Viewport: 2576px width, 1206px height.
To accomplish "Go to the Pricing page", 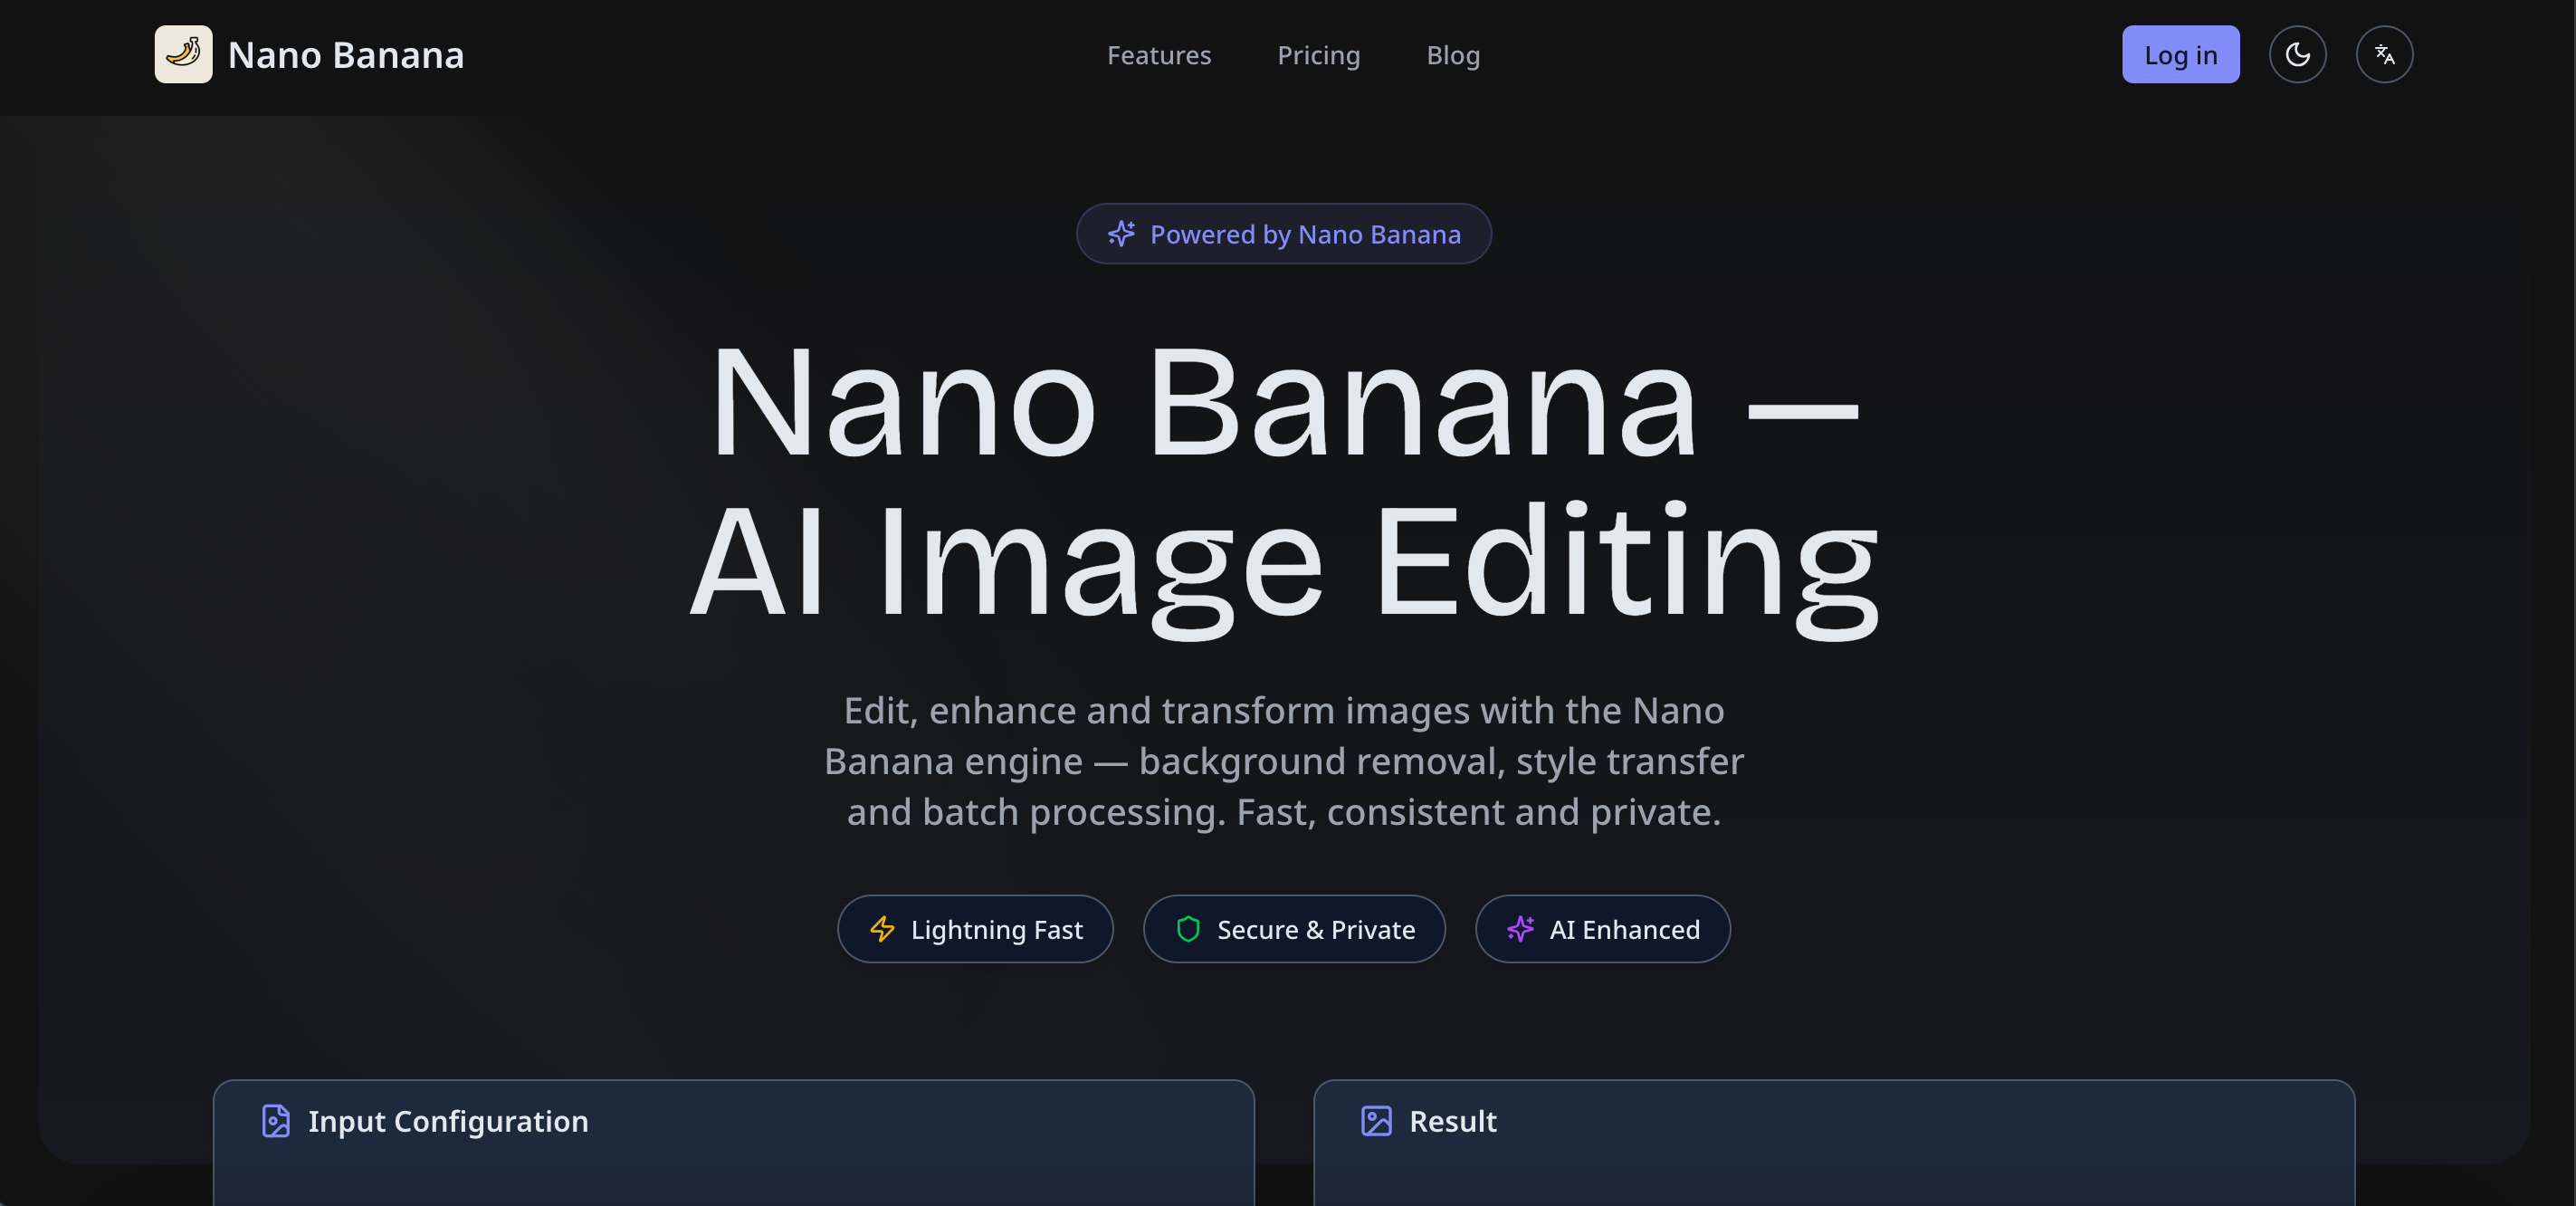I will [x=1318, y=55].
